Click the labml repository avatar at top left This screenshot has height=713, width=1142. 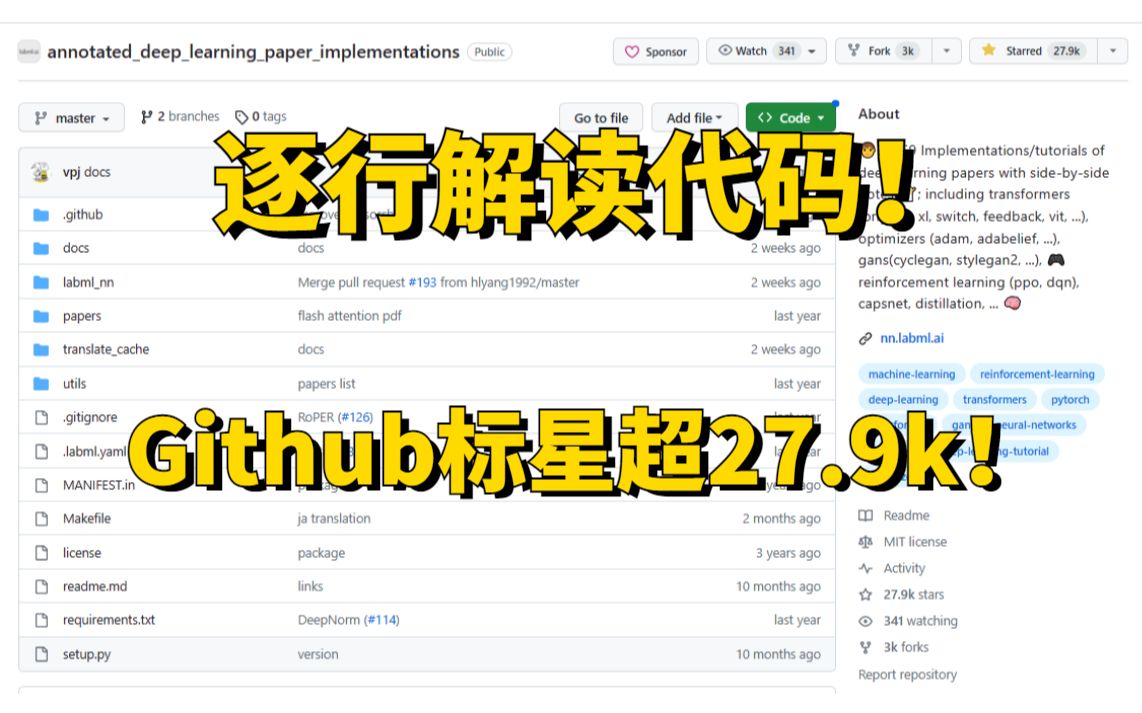pyautogui.click(x=29, y=50)
